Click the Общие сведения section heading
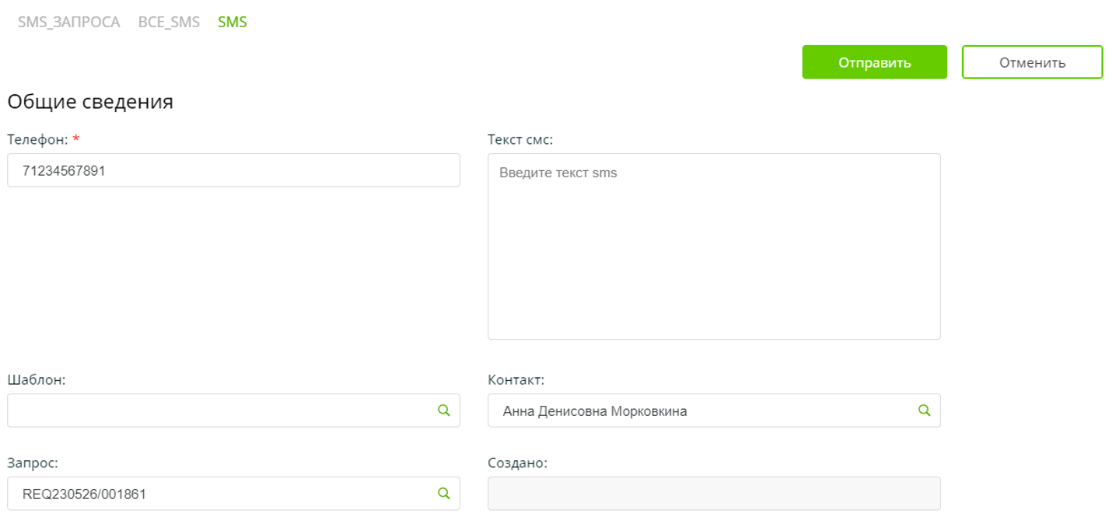 (90, 102)
